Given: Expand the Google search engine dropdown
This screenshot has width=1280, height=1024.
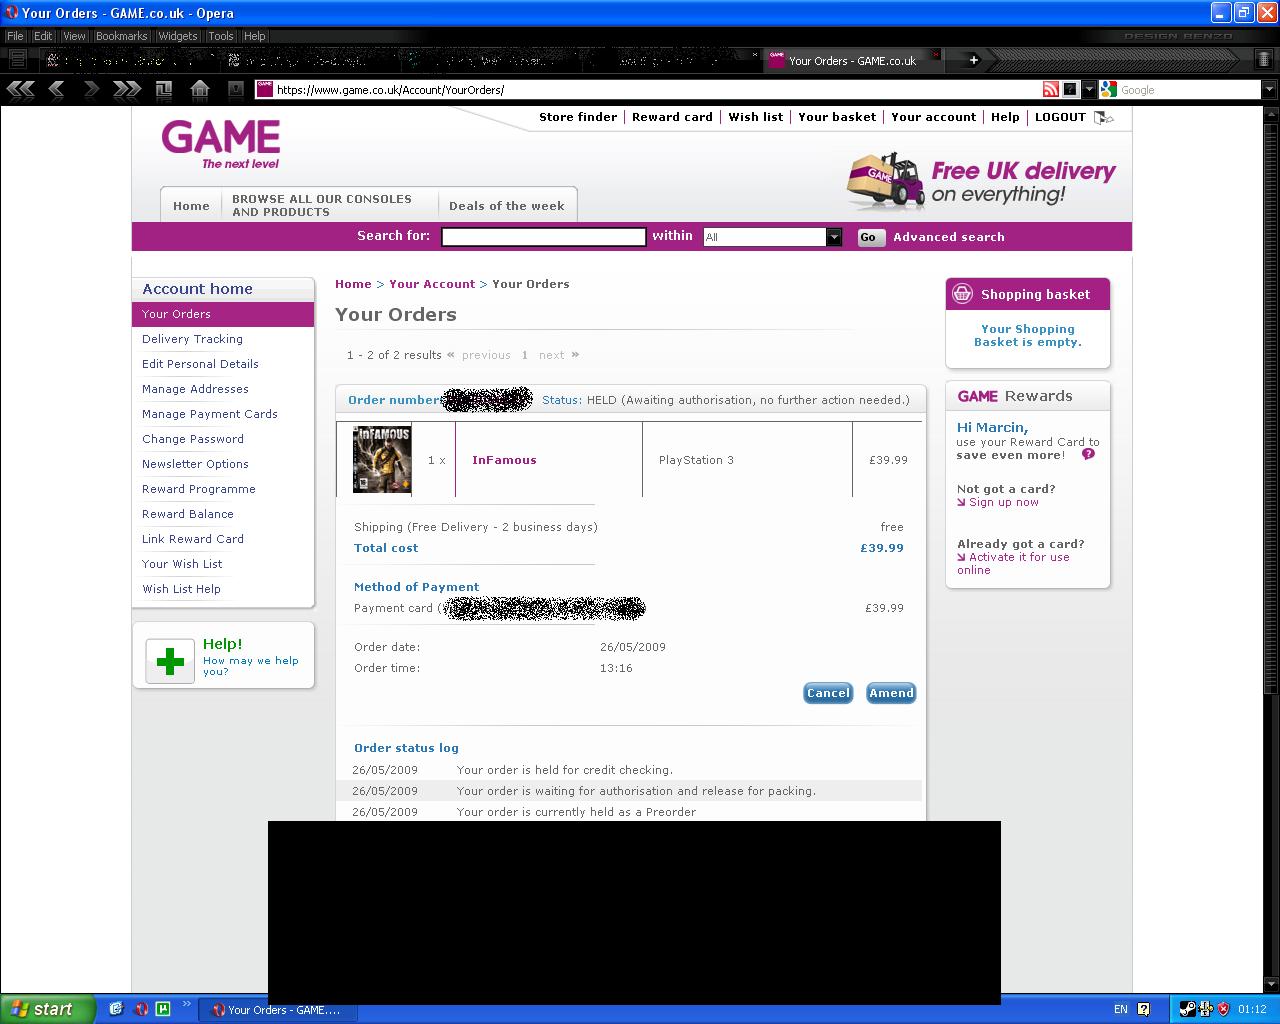Looking at the screenshot, I should pyautogui.click(x=1269, y=90).
